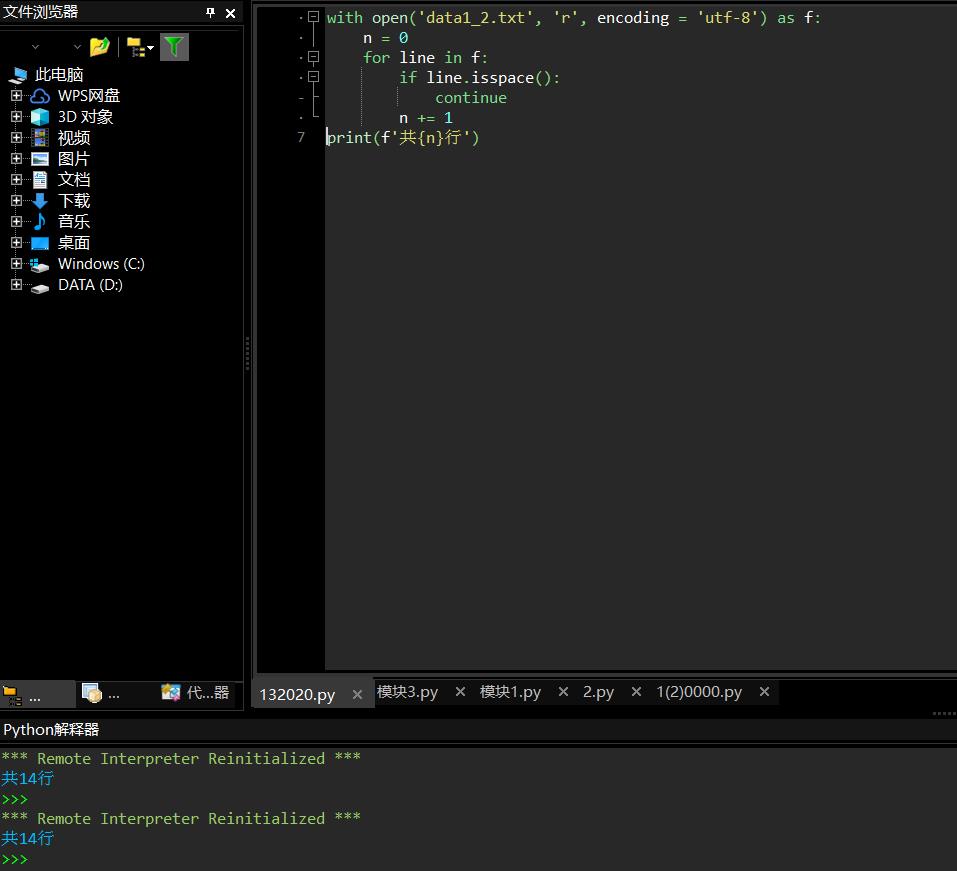Switch to the project explorer bottom tab
957x871 pixels.
click(101, 694)
